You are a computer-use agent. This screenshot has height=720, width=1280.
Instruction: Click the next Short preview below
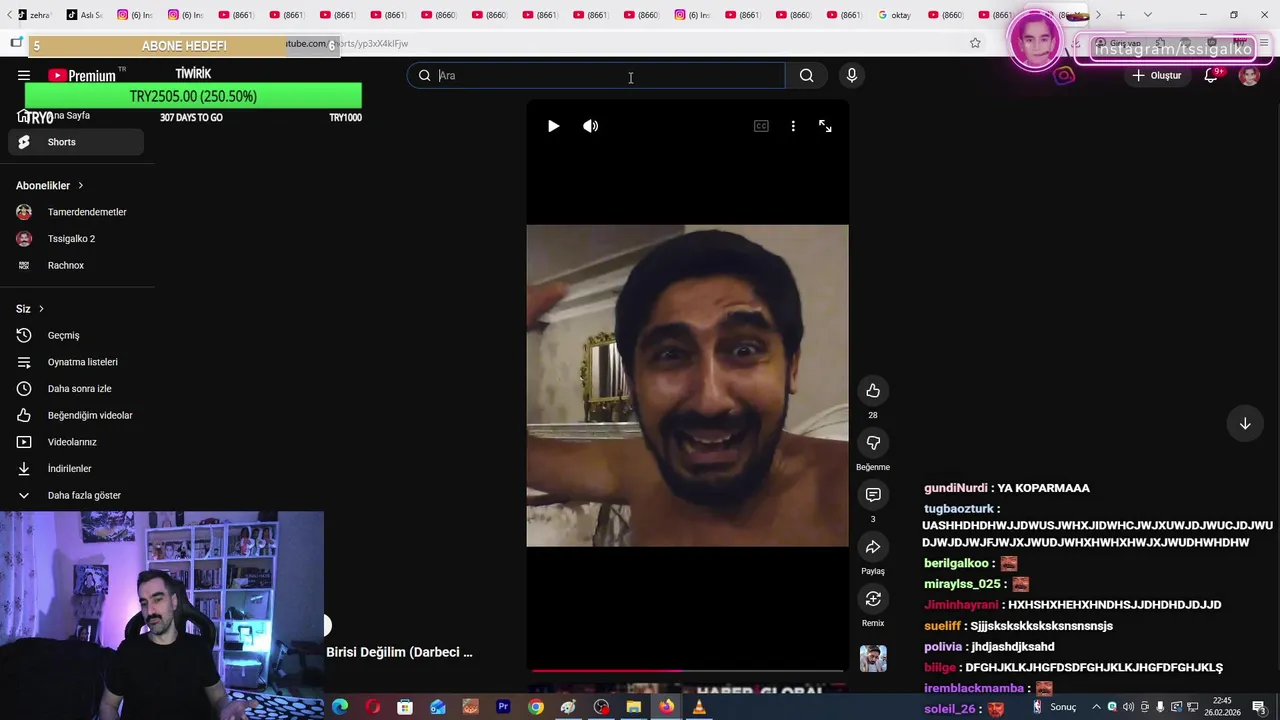pos(687,690)
